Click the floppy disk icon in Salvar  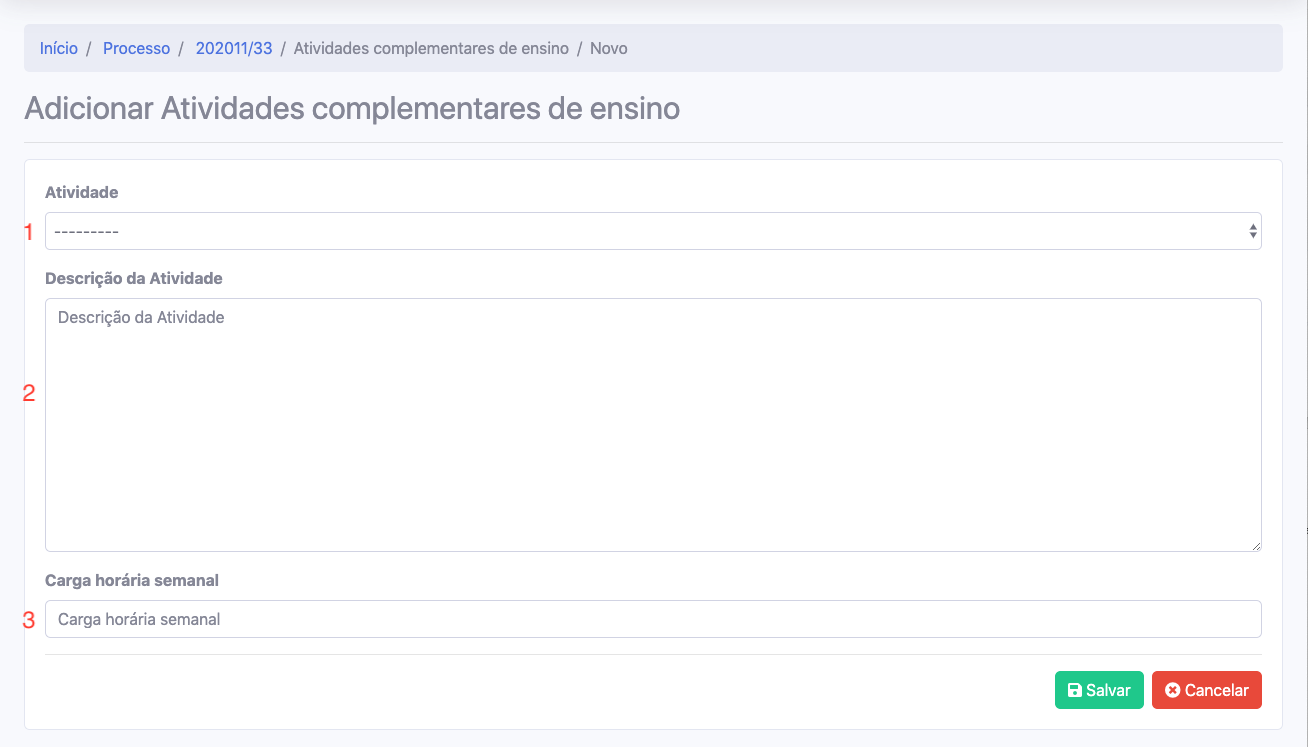[x=1074, y=691]
